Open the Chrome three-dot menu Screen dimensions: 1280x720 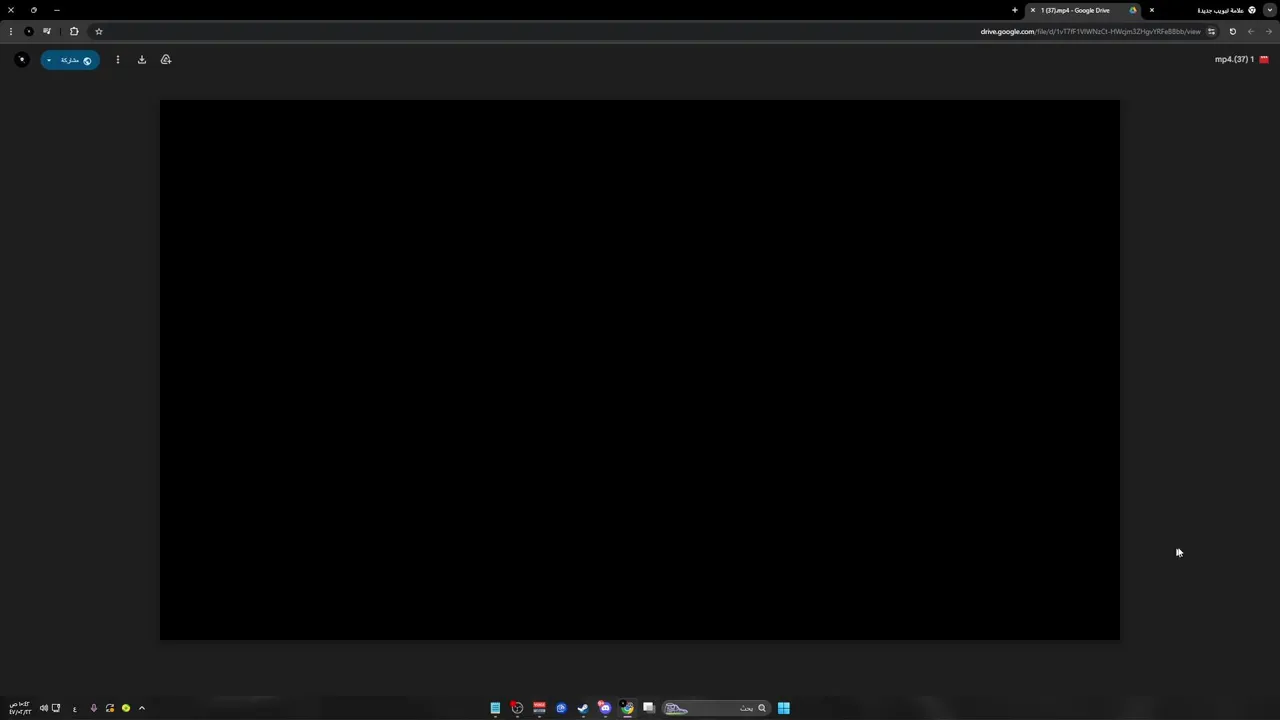click(11, 31)
